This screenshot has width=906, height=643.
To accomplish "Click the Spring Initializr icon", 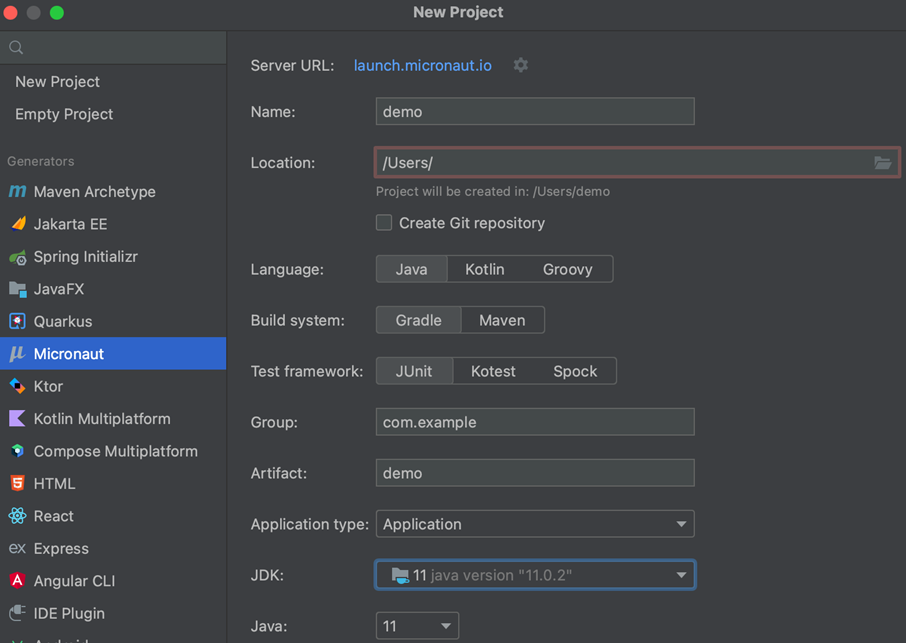I will coord(17,257).
